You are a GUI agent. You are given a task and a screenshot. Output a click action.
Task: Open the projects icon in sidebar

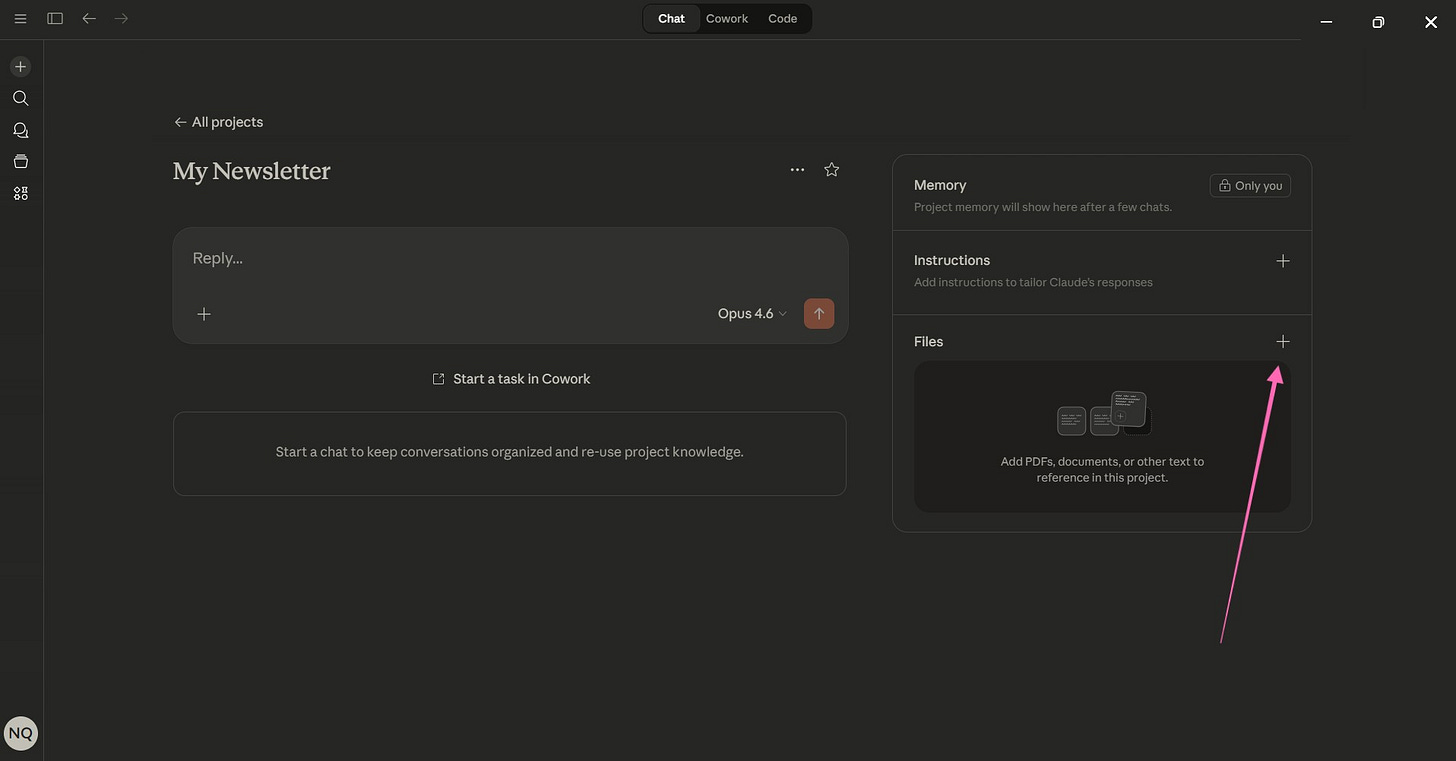click(x=20, y=161)
